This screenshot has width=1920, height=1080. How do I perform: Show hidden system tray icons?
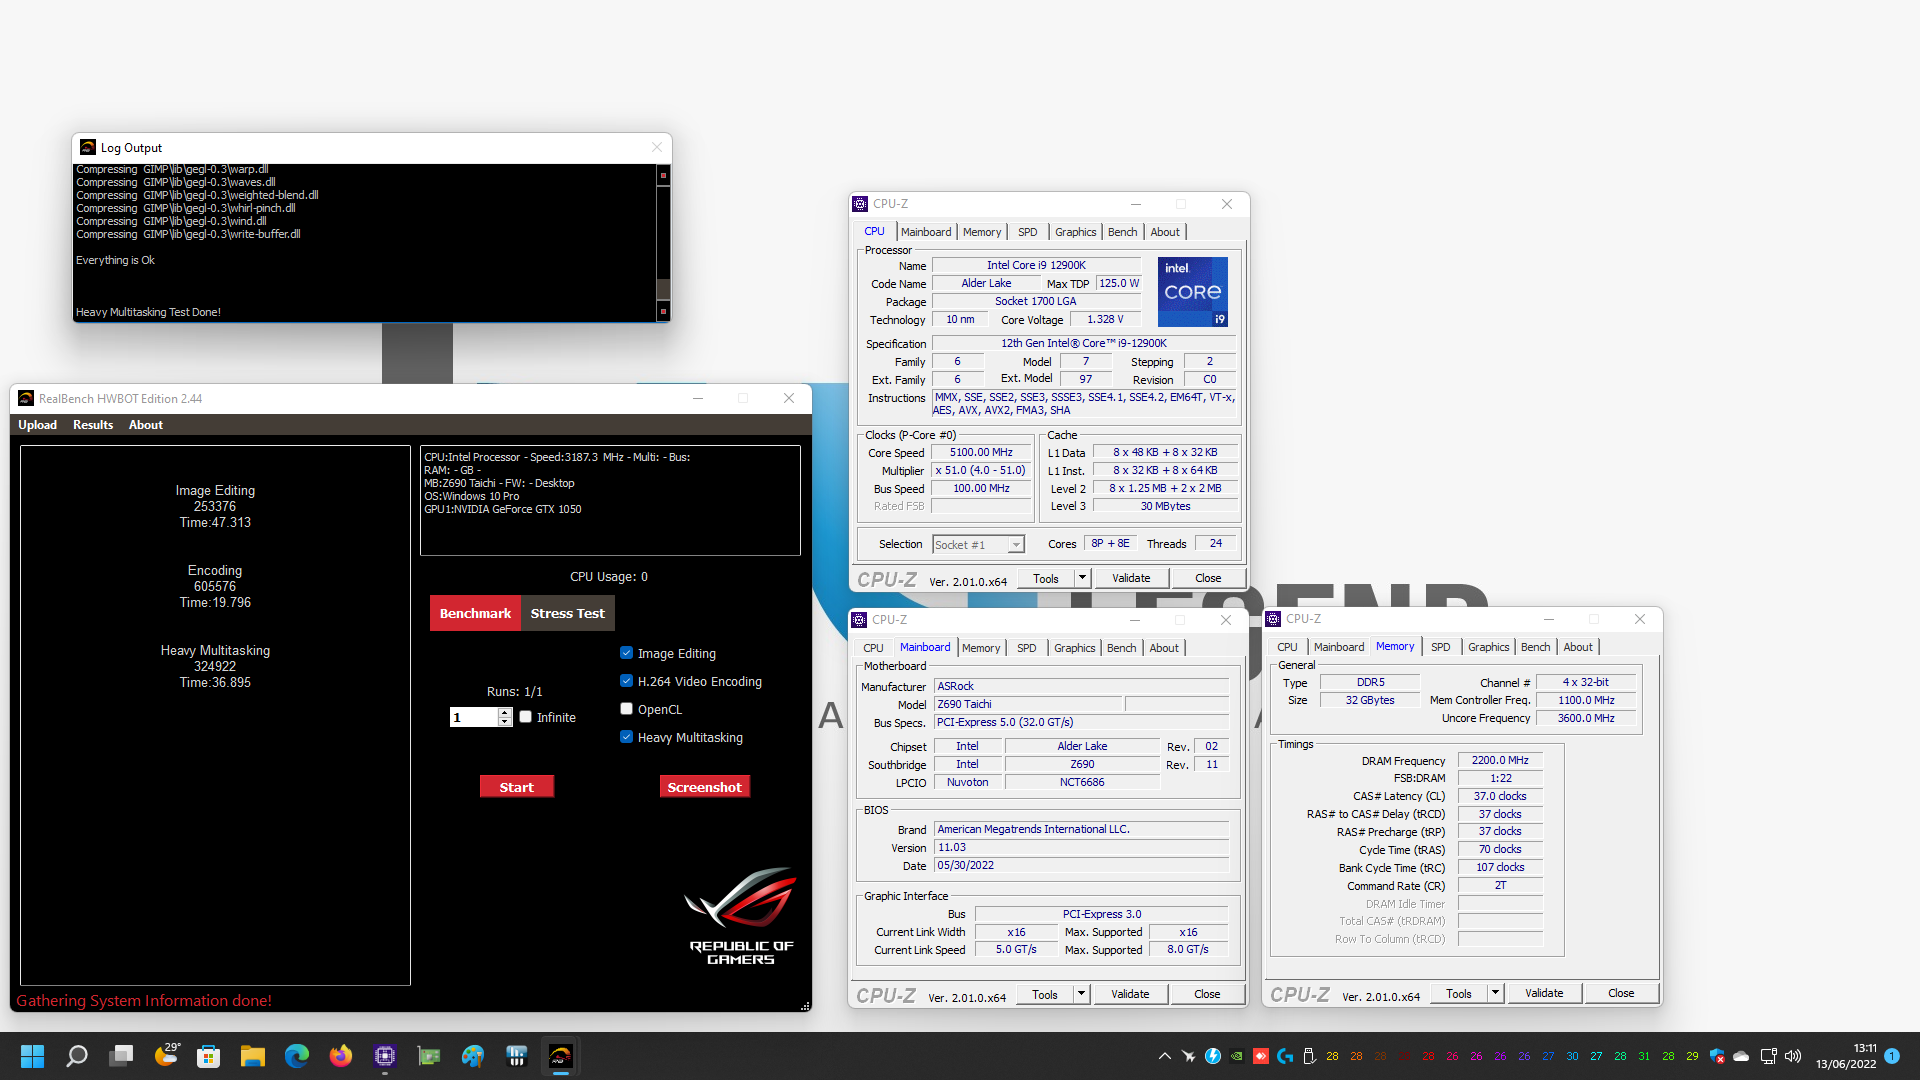click(x=1165, y=1056)
